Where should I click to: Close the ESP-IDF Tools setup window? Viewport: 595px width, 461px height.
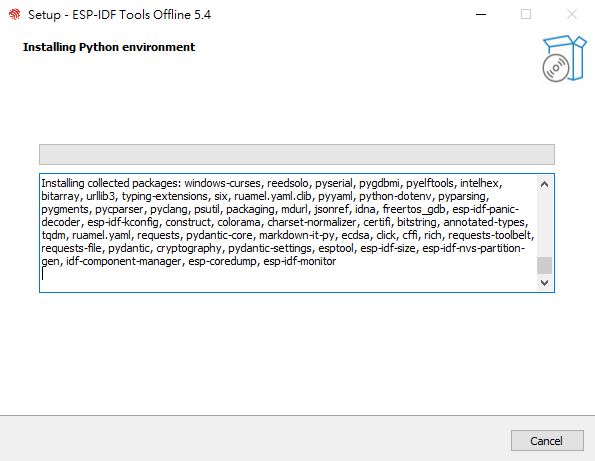[571, 14]
